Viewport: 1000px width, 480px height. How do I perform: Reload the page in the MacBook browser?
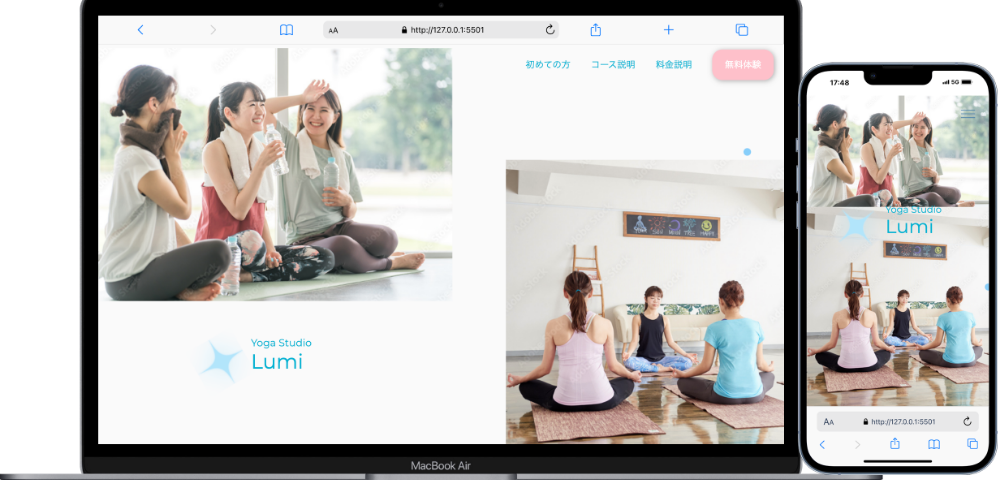click(550, 30)
